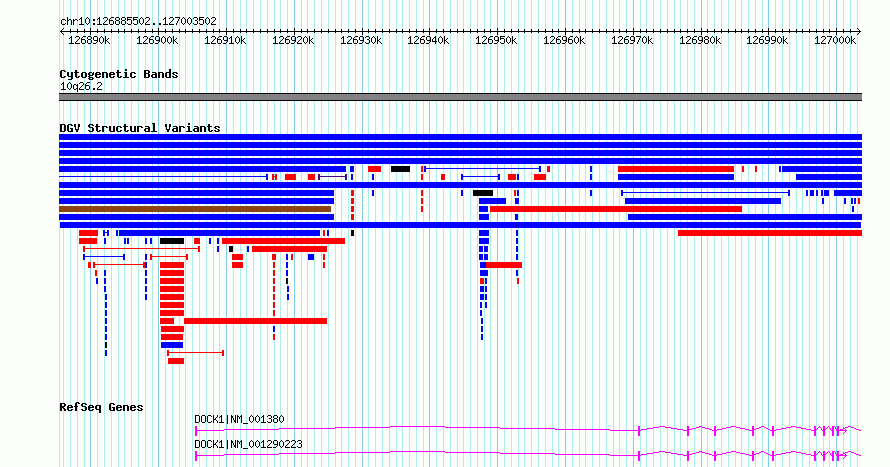
Task: Click the magenta DOCK1 NM_001290223 transcript line
Action: (528, 455)
